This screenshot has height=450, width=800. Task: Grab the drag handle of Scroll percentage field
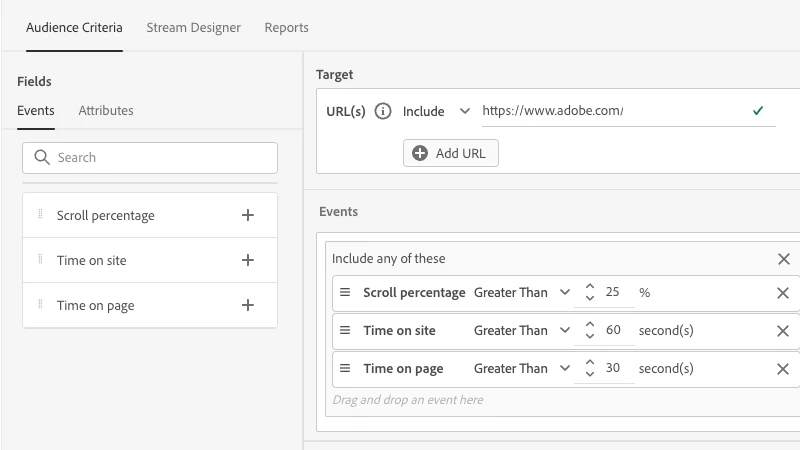point(40,214)
